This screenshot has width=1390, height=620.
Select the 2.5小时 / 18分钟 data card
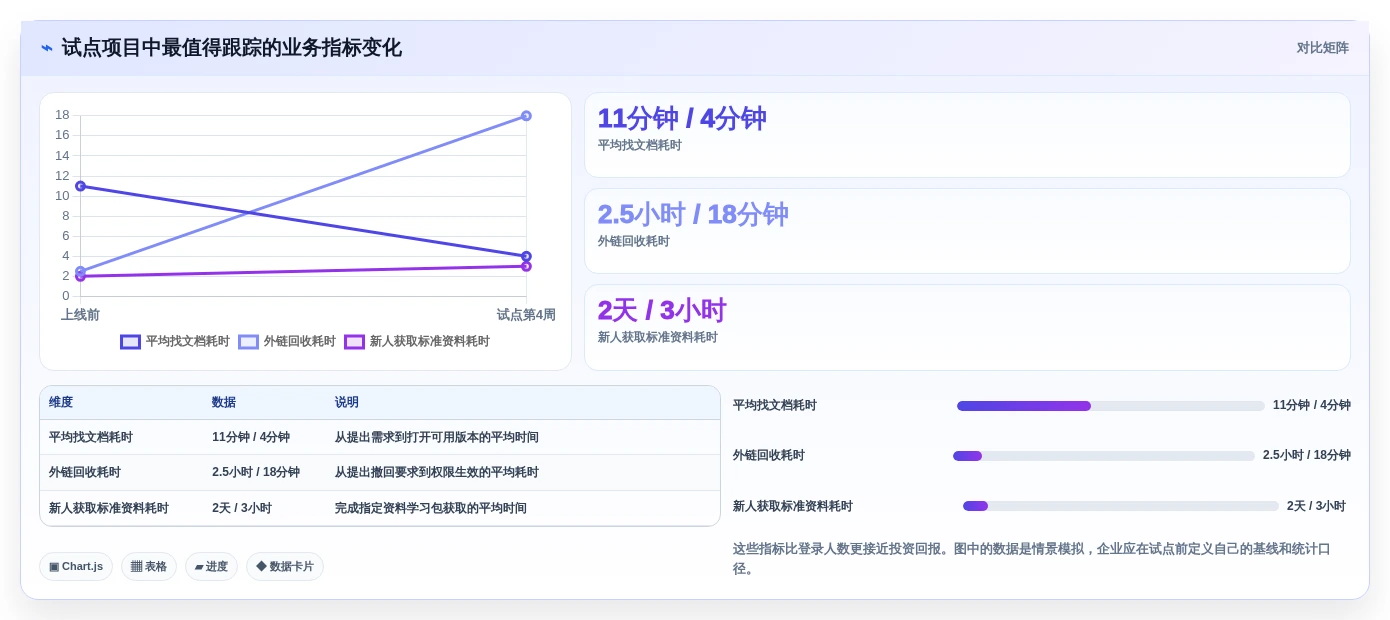[967, 231]
